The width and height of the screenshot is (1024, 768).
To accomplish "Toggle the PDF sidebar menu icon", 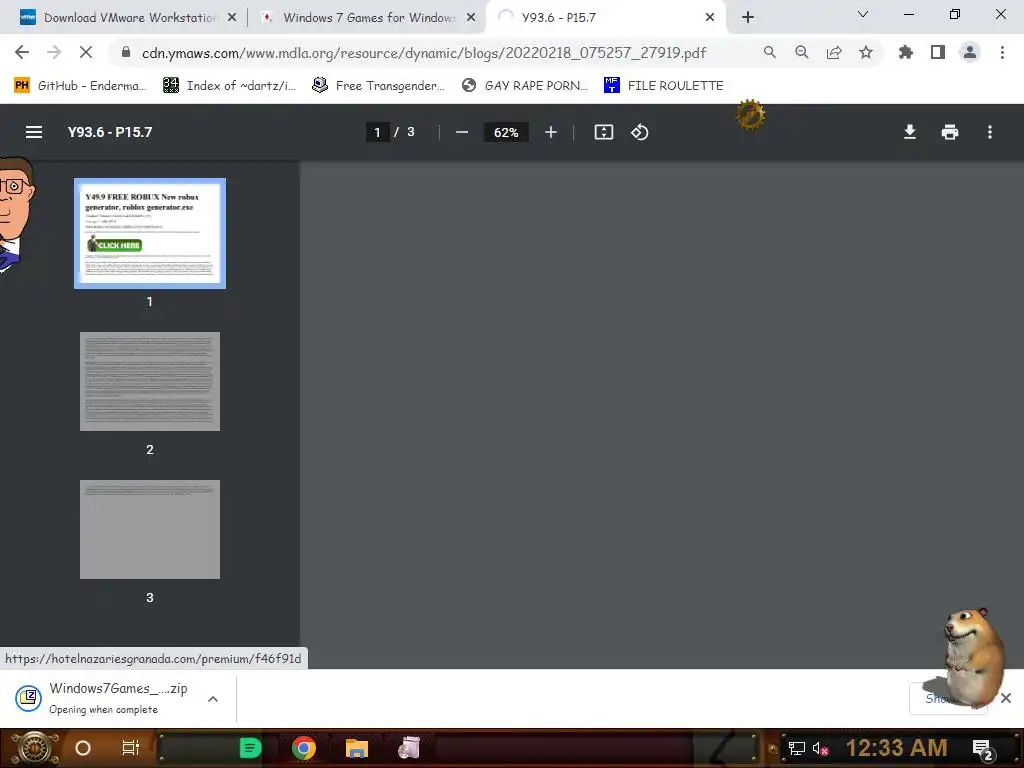I will 34,132.
